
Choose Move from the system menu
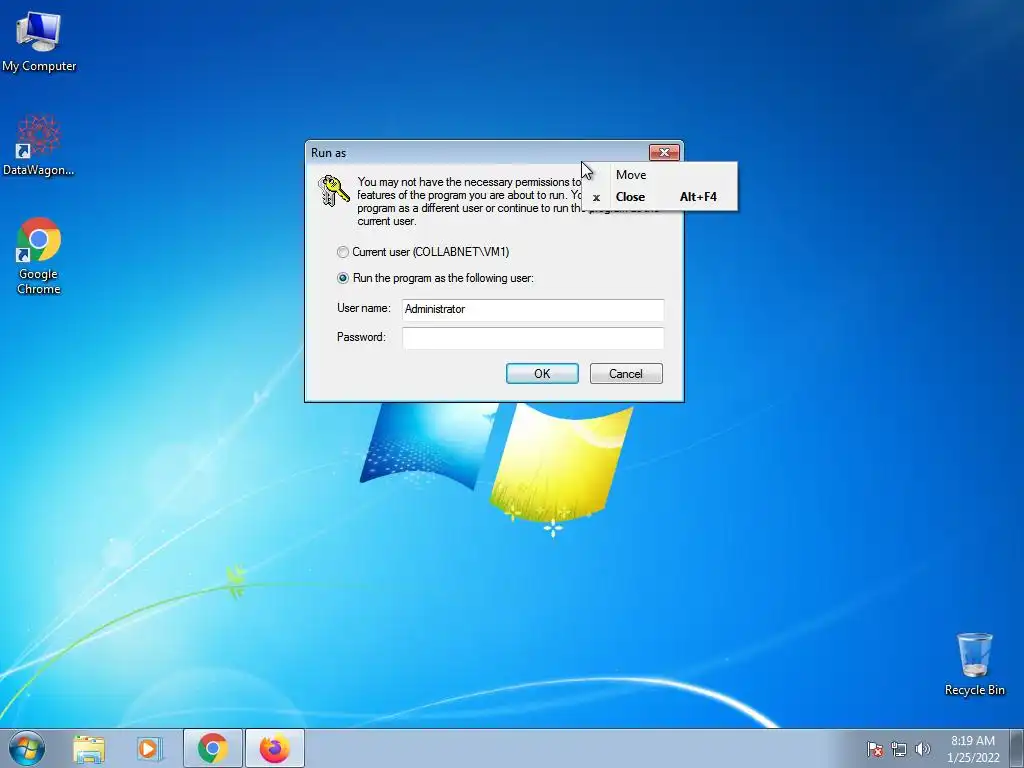coord(660,174)
